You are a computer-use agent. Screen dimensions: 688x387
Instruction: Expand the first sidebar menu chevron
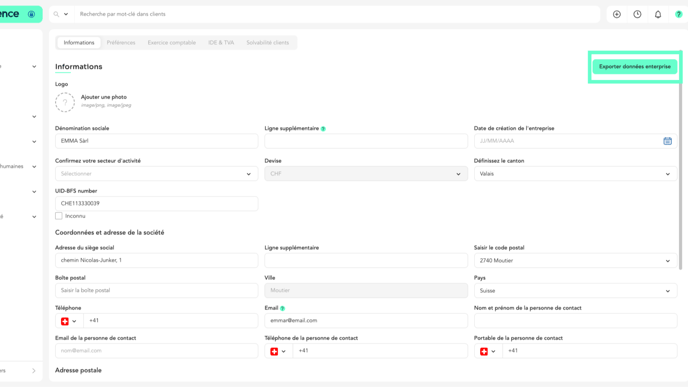(x=34, y=67)
